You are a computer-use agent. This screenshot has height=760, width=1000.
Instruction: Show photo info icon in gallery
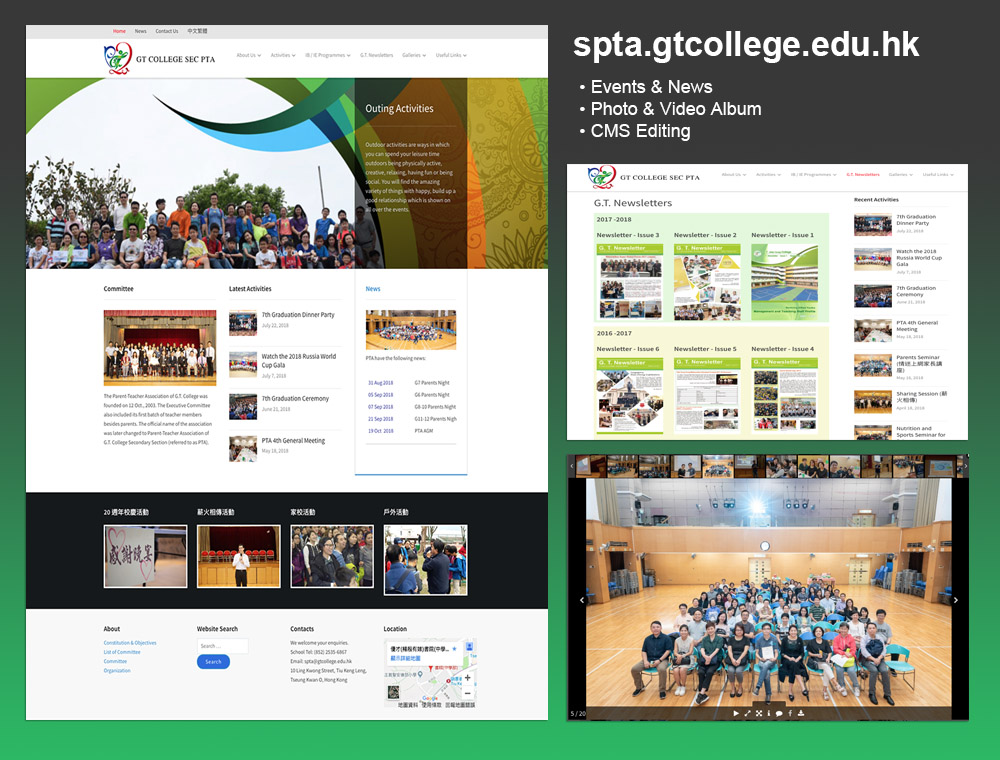(768, 713)
